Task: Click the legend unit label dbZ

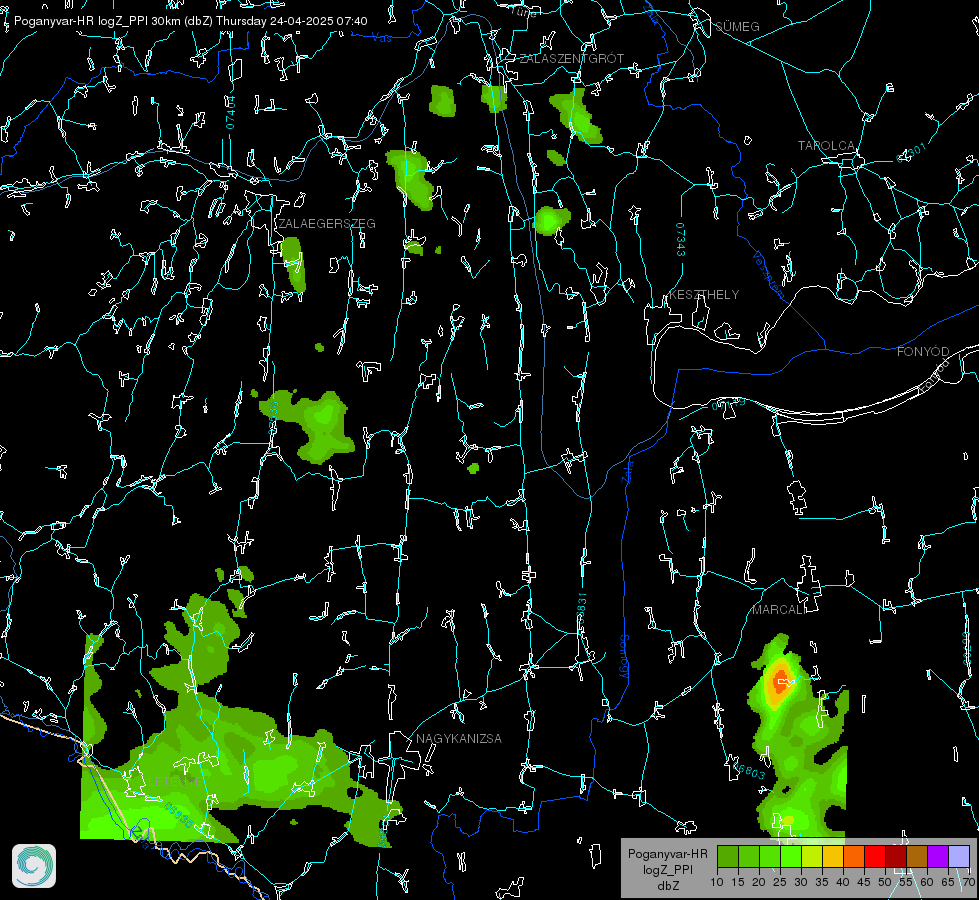Action: coord(667,886)
